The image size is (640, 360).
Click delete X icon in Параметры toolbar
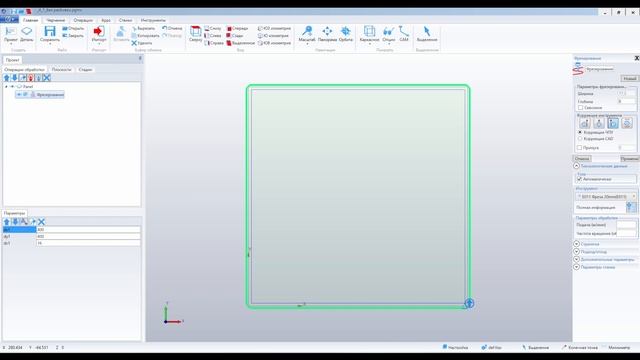tap(41, 222)
